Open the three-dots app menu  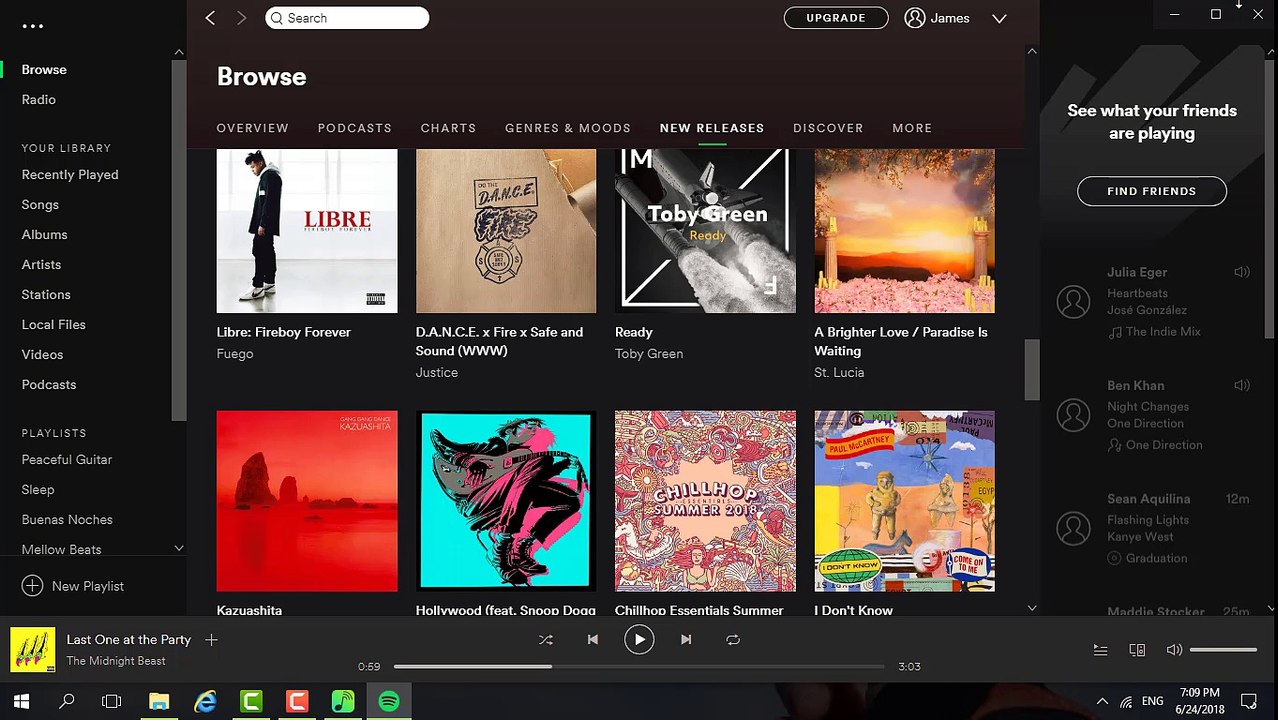pyautogui.click(x=33, y=27)
